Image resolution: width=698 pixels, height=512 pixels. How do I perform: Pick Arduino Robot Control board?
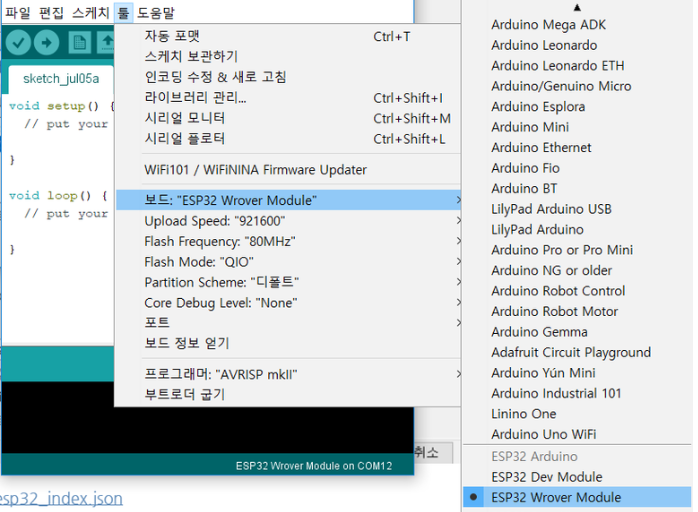tap(577, 291)
